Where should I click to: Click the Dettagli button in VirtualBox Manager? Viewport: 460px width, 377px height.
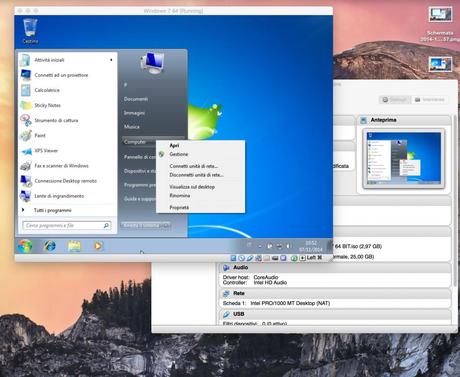(394, 100)
